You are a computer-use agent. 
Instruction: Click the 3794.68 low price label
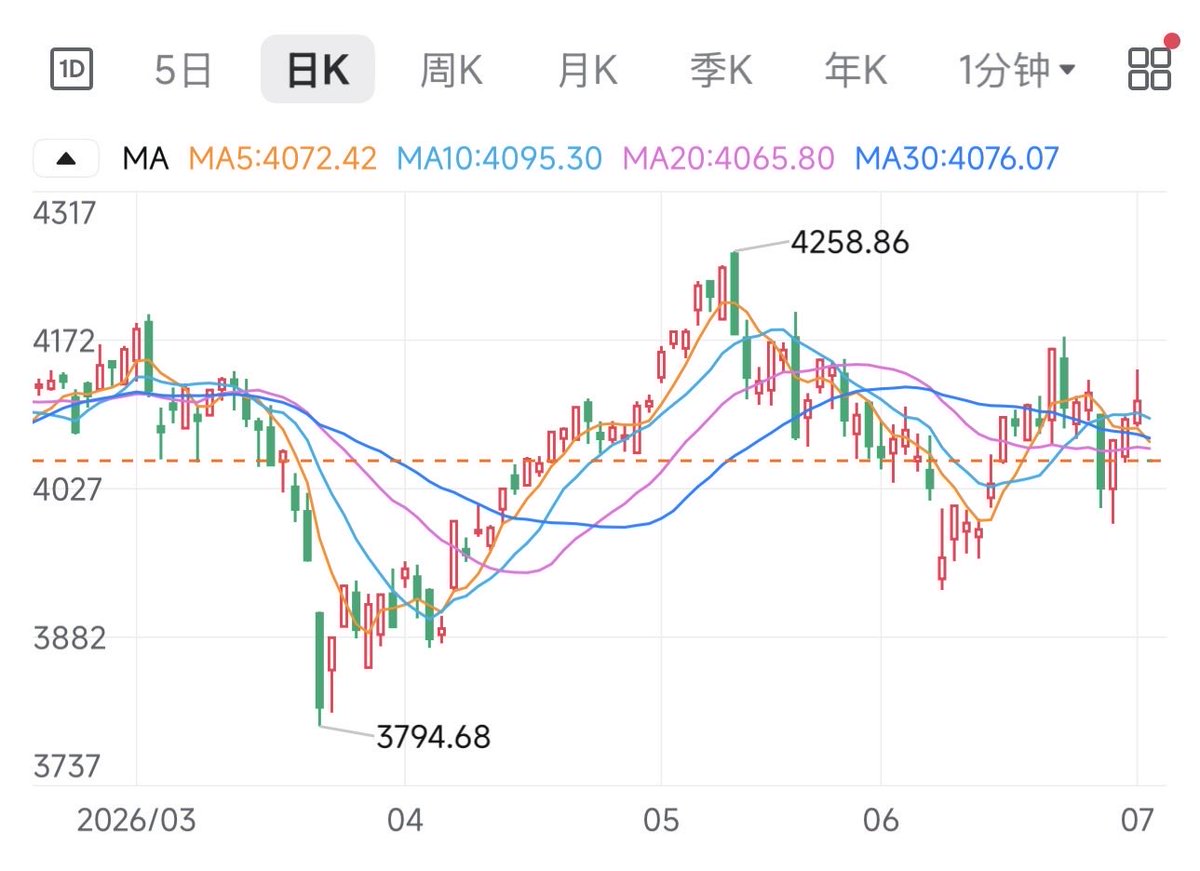(x=433, y=738)
